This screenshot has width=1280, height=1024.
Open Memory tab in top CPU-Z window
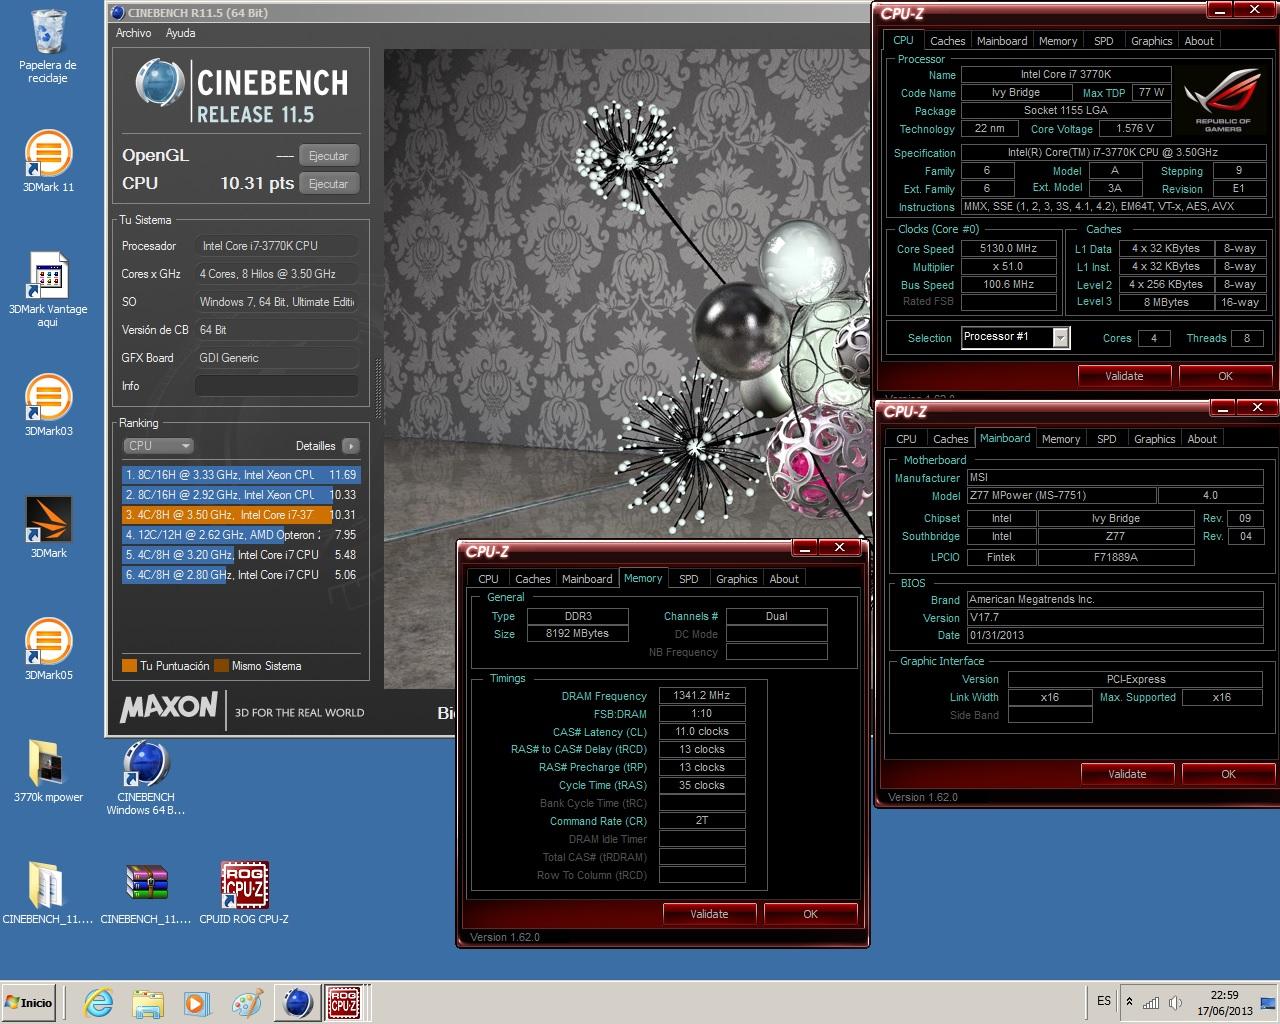[1058, 41]
